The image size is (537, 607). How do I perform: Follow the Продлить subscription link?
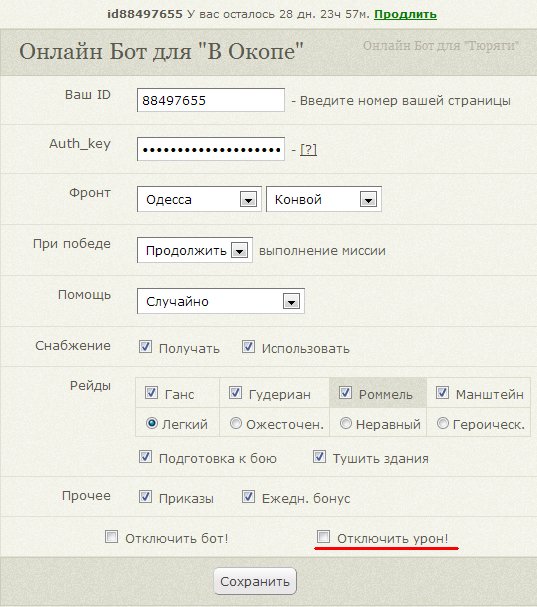405,14
